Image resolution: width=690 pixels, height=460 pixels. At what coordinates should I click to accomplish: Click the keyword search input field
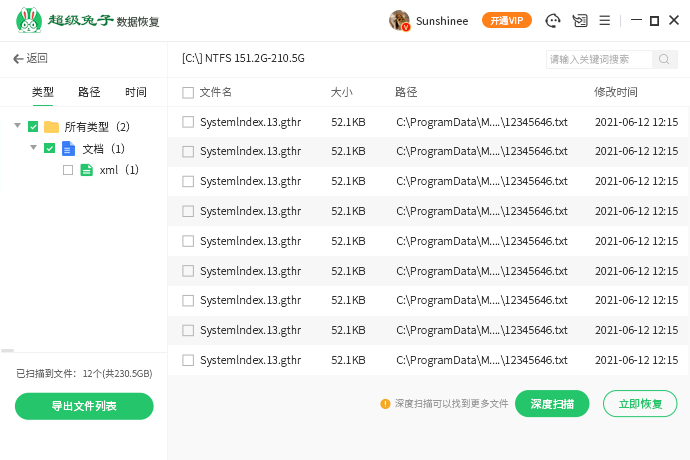click(598, 60)
